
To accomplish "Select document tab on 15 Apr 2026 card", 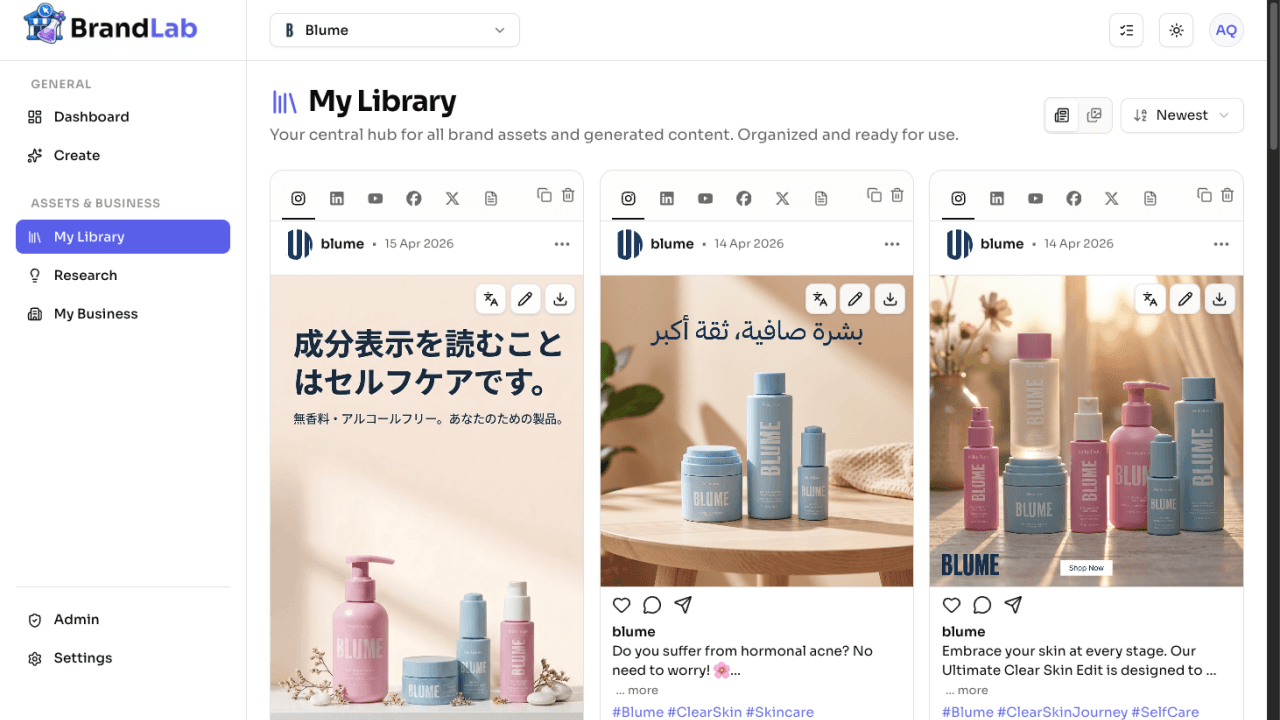I will [x=491, y=198].
